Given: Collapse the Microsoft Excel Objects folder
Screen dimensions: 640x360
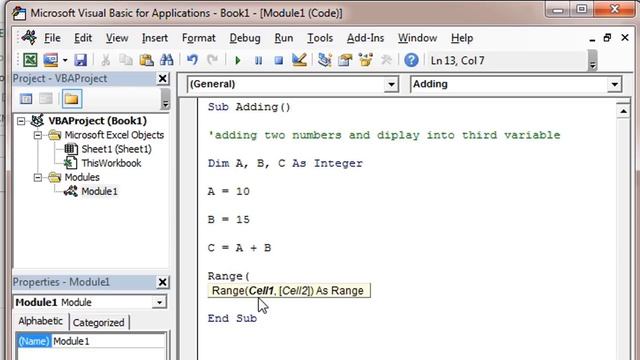Looking at the screenshot, I should coord(38,135).
